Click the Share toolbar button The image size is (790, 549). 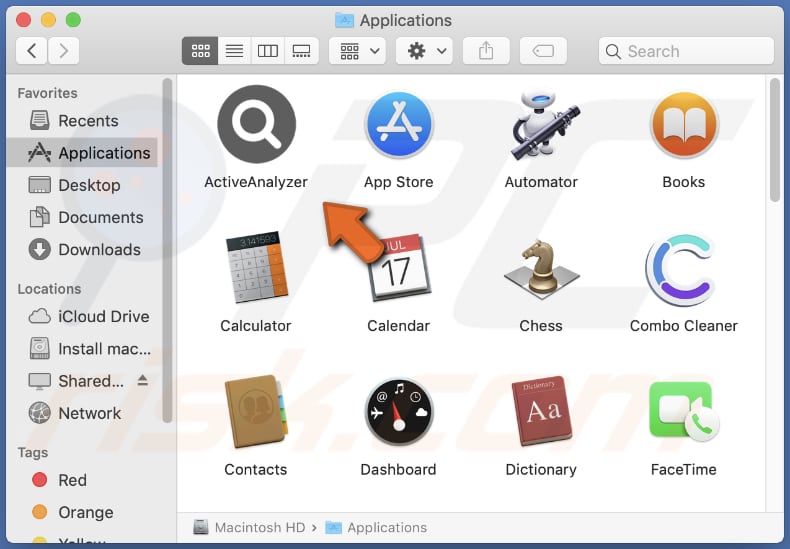(486, 51)
